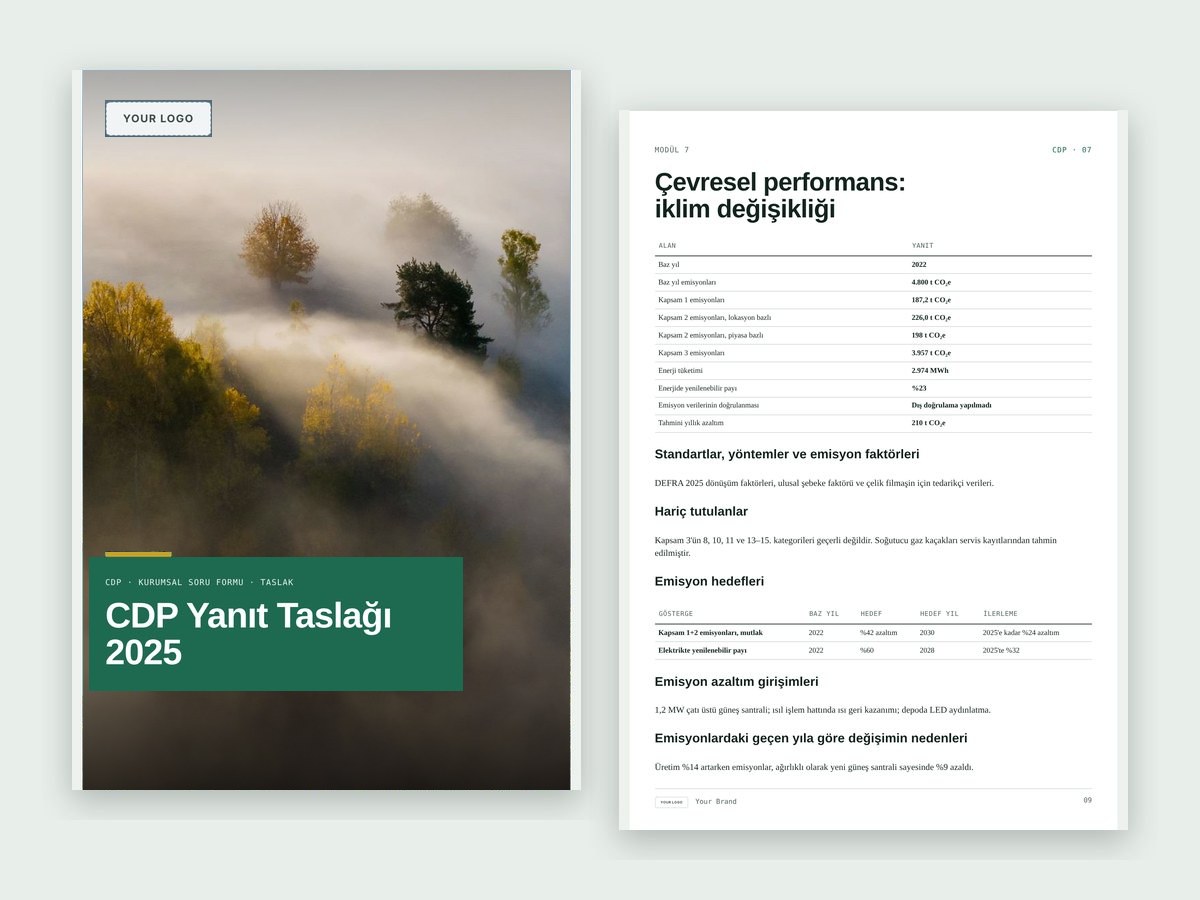Click the '2025'e kadar %24 azaltım' cell
The width and height of the screenshot is (1200, 900).
pyautogui.click(x=1021, y=633)
